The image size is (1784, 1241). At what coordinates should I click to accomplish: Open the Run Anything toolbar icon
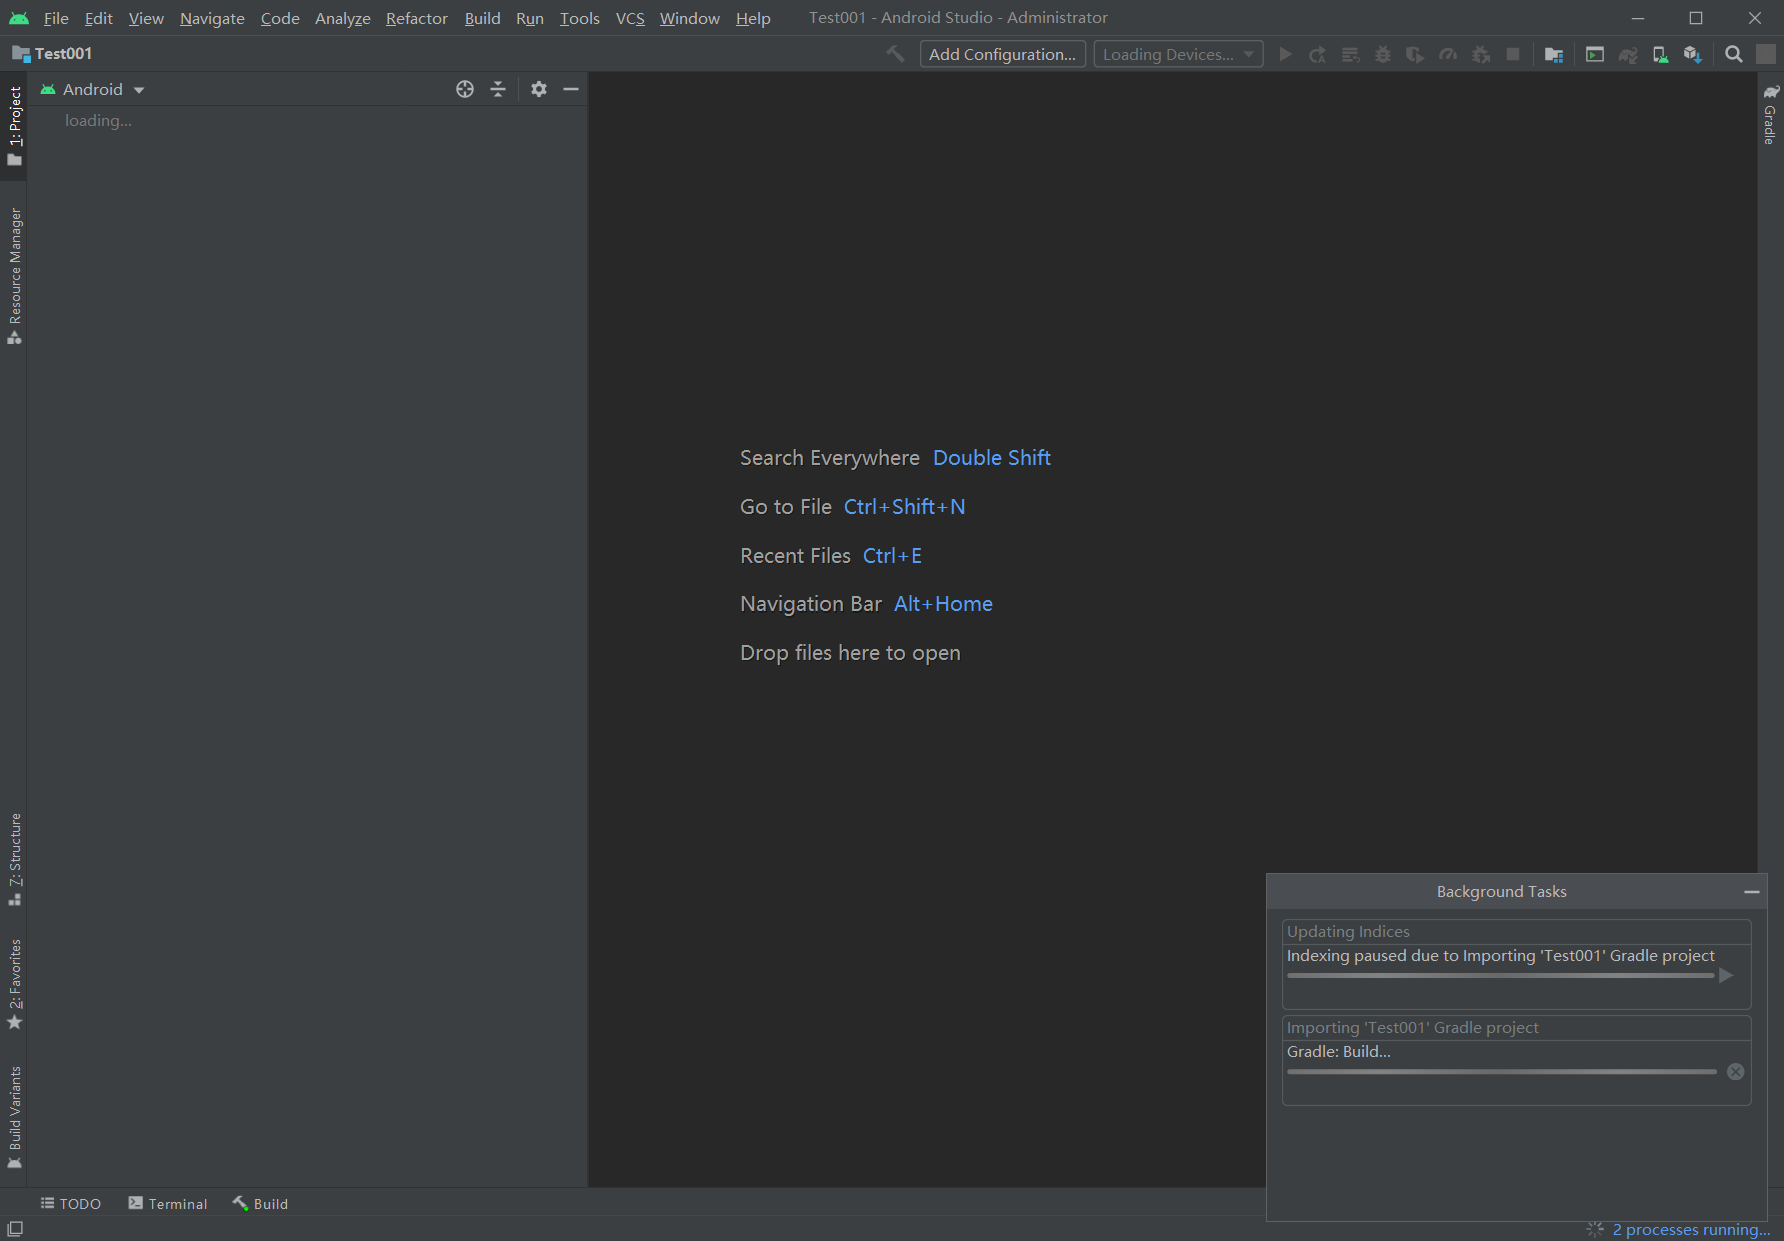(1595, 54)
